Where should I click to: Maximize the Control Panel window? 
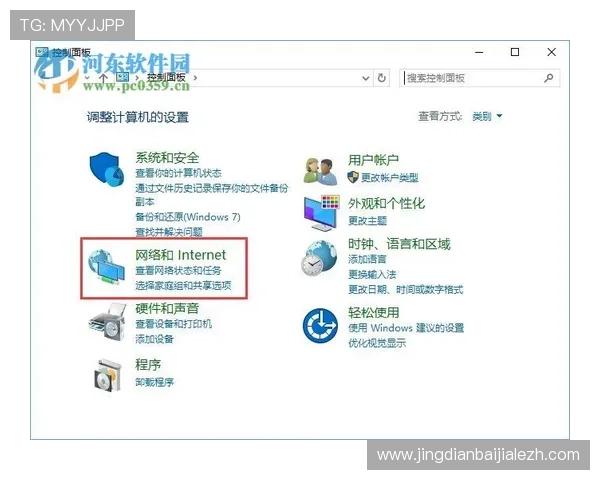pyautogui.click(x=515, y=52)
